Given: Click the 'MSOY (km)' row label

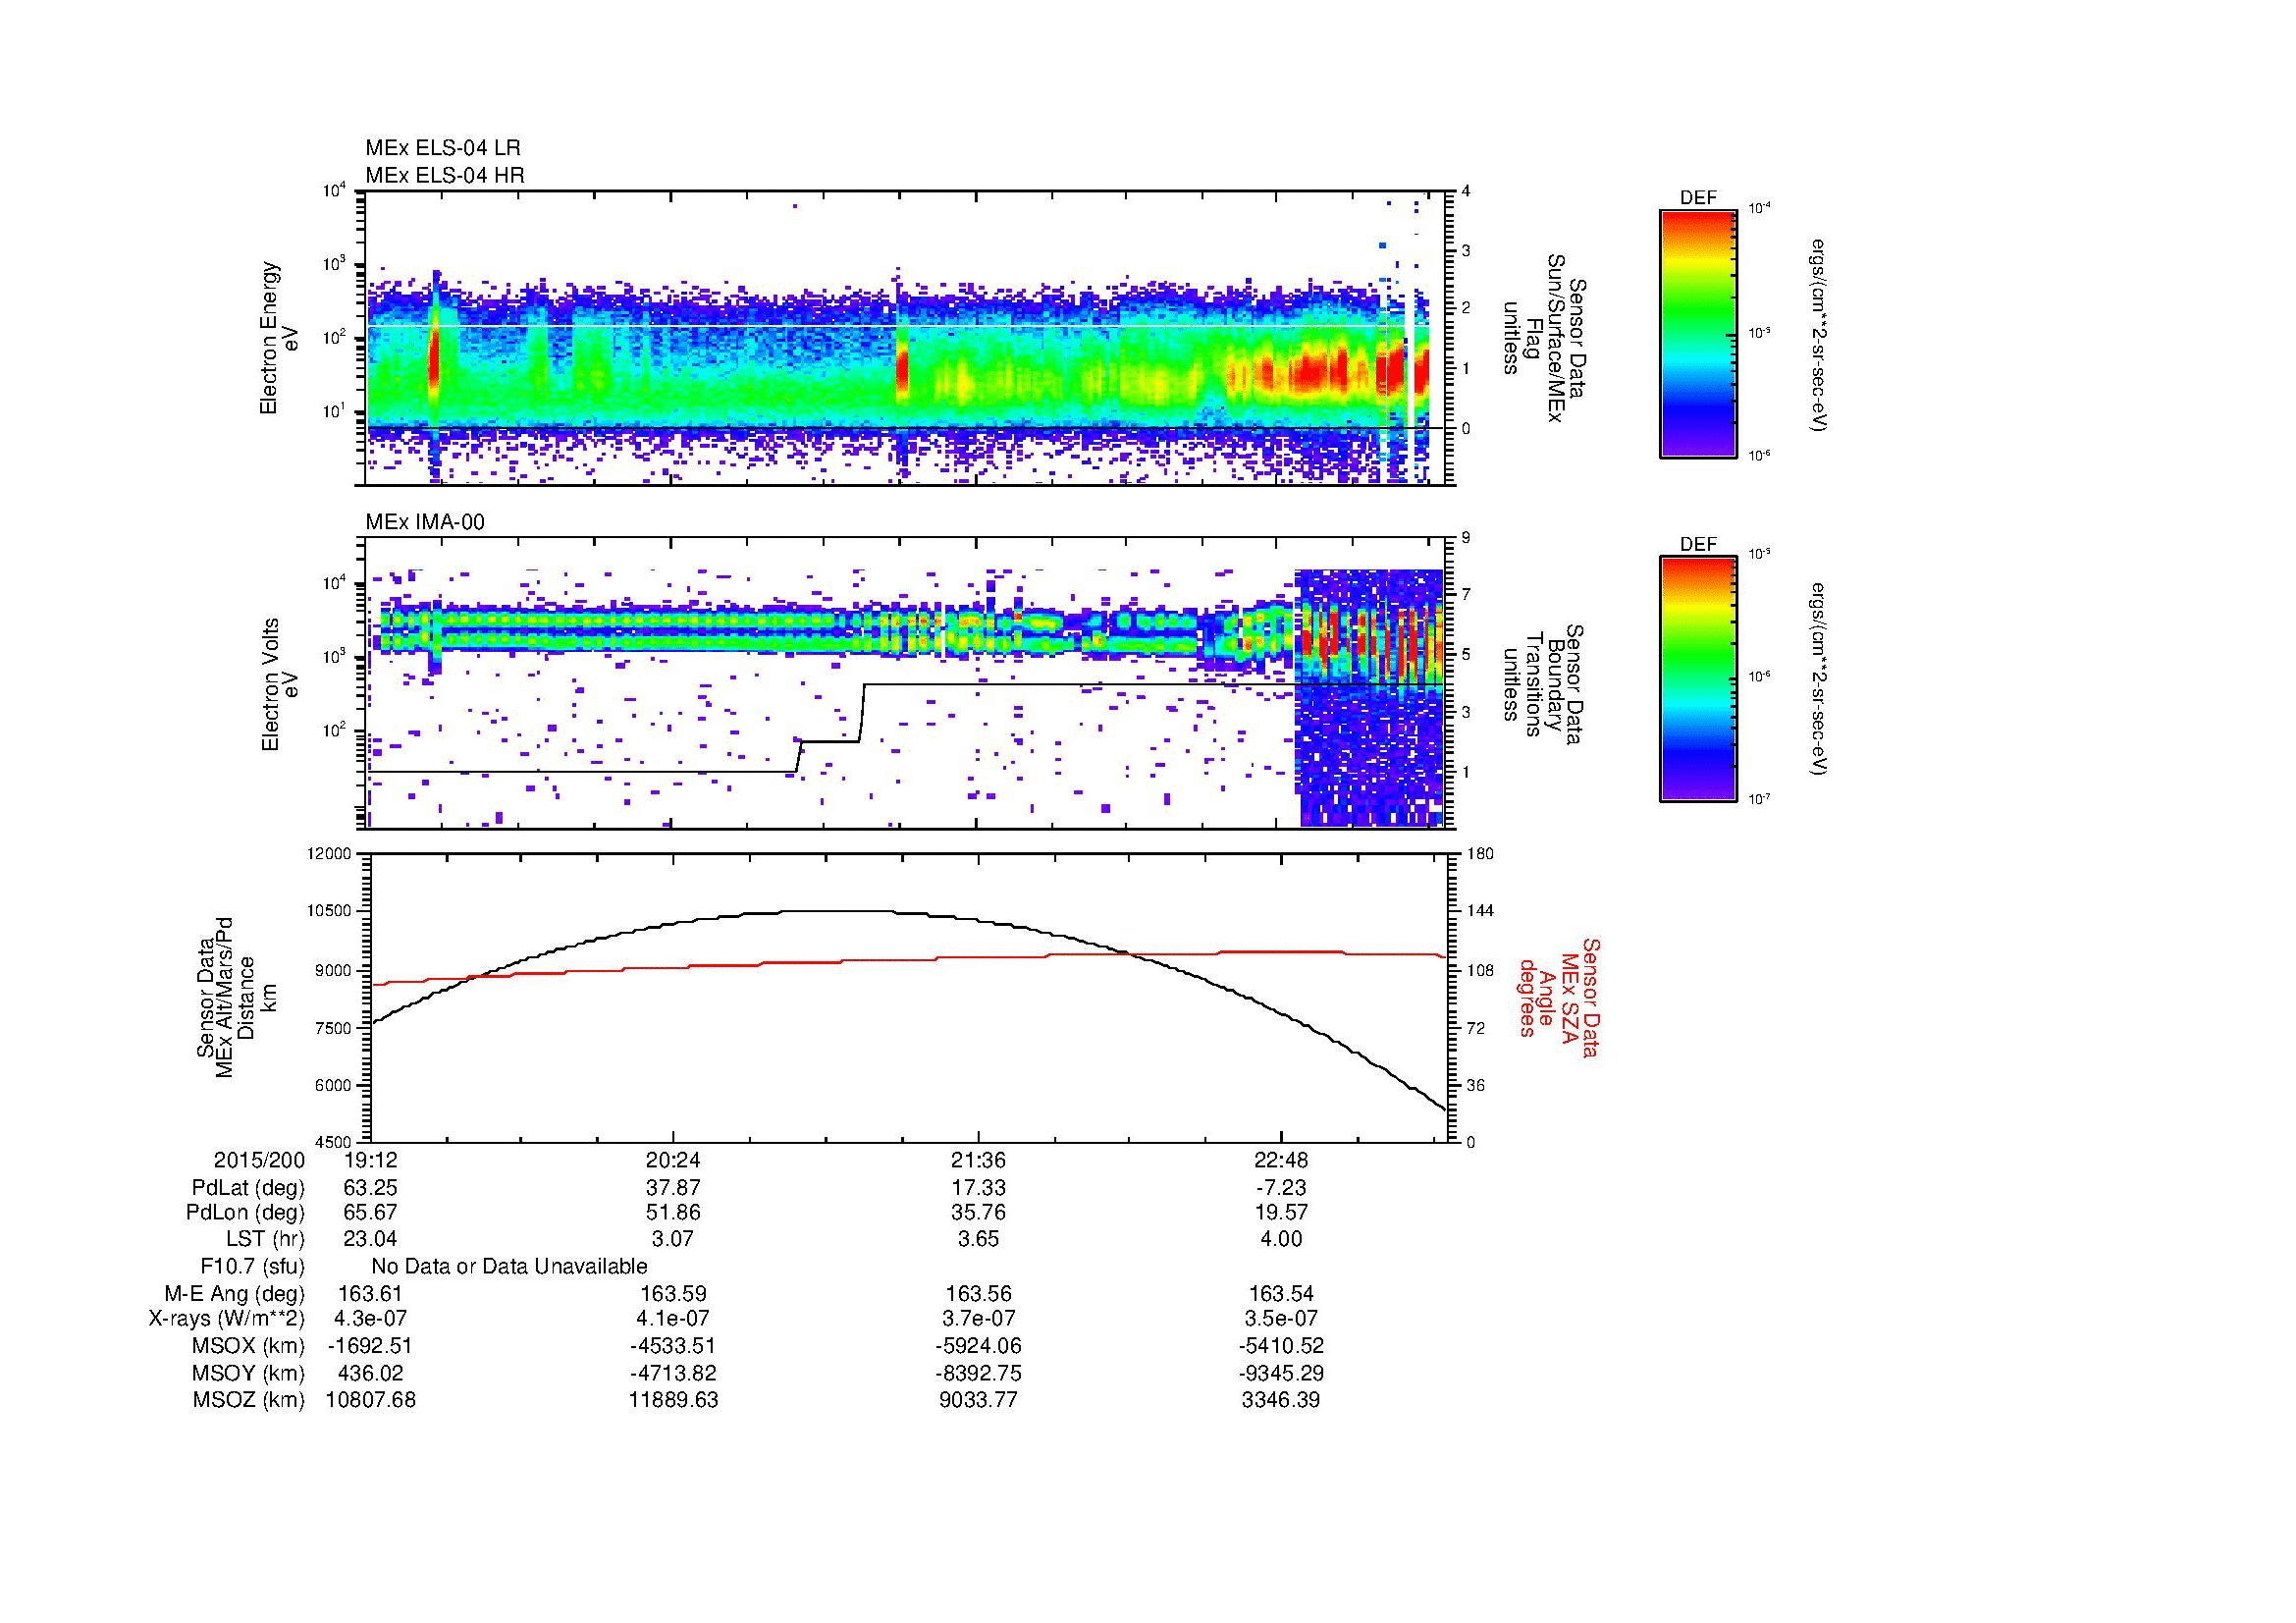Looking at the screenshot, I should tap(248, 1374).
